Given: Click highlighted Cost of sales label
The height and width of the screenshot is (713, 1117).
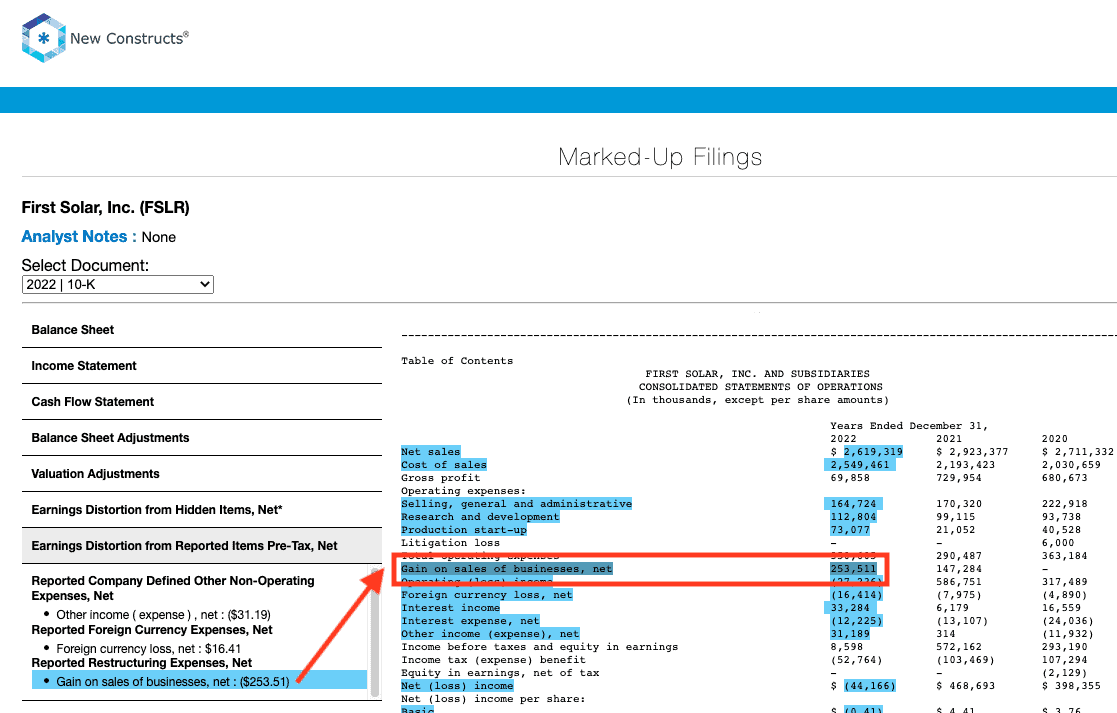Looking at the screenshot, I should pyautogui.click(x=444, y=464).
